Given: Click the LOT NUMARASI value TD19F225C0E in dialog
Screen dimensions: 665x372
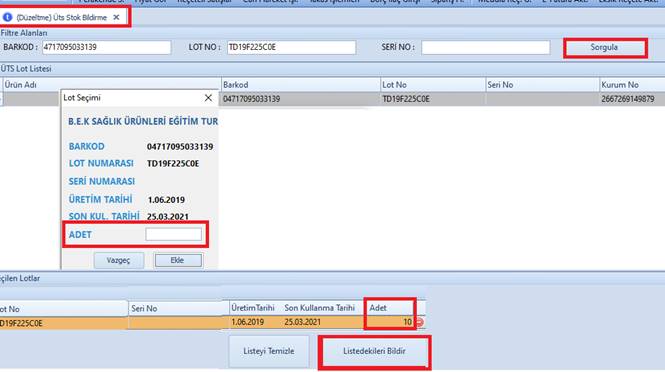Looking at the screenshot, I should click(x=173, y=164).
